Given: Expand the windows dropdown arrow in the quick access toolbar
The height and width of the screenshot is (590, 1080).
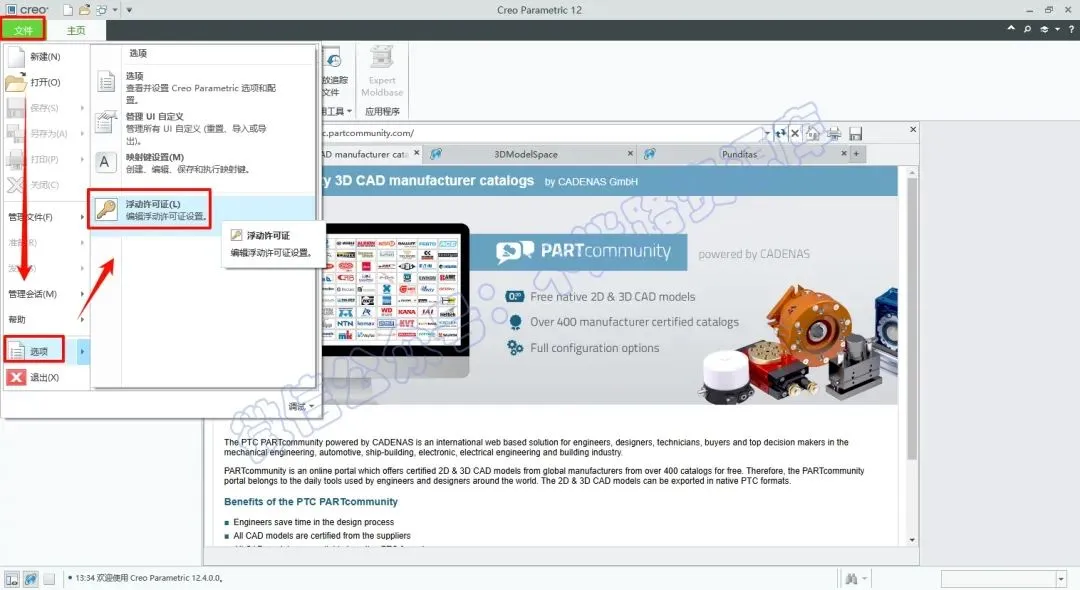Looking at the screenshot, I should [x=115, y=10].
